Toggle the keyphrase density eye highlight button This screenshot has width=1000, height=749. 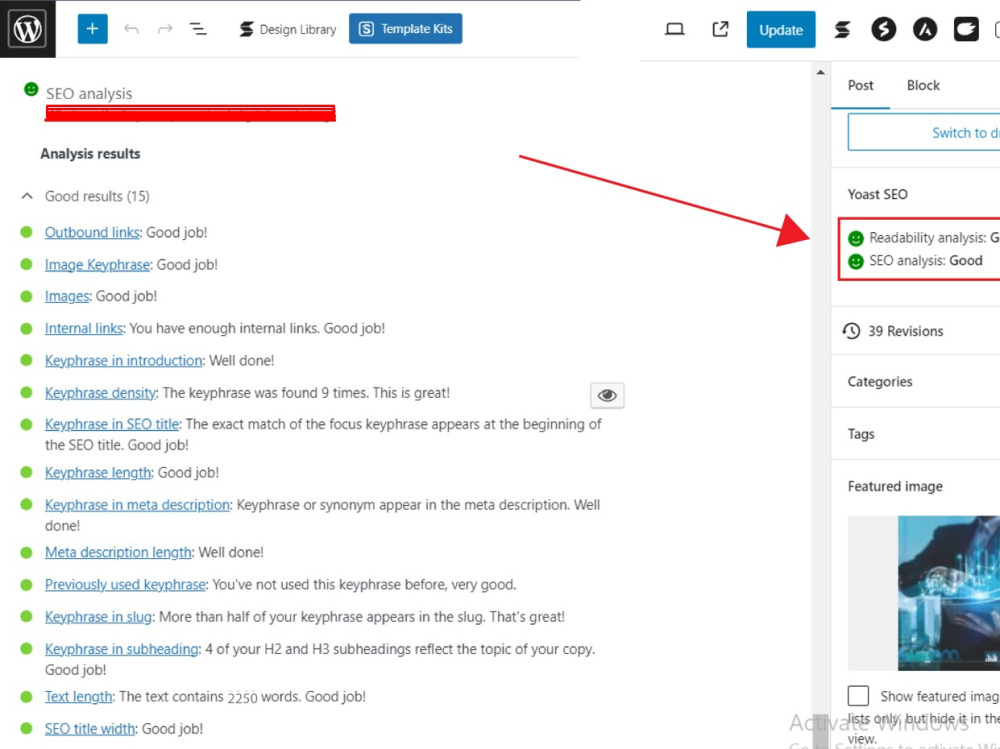pos(607,396)
